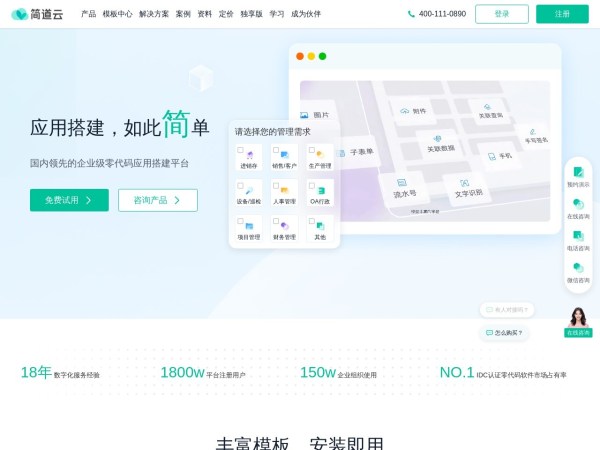Click the 关联数据 tile icon
Screen dimensions: 600x450
coord(437,138)
